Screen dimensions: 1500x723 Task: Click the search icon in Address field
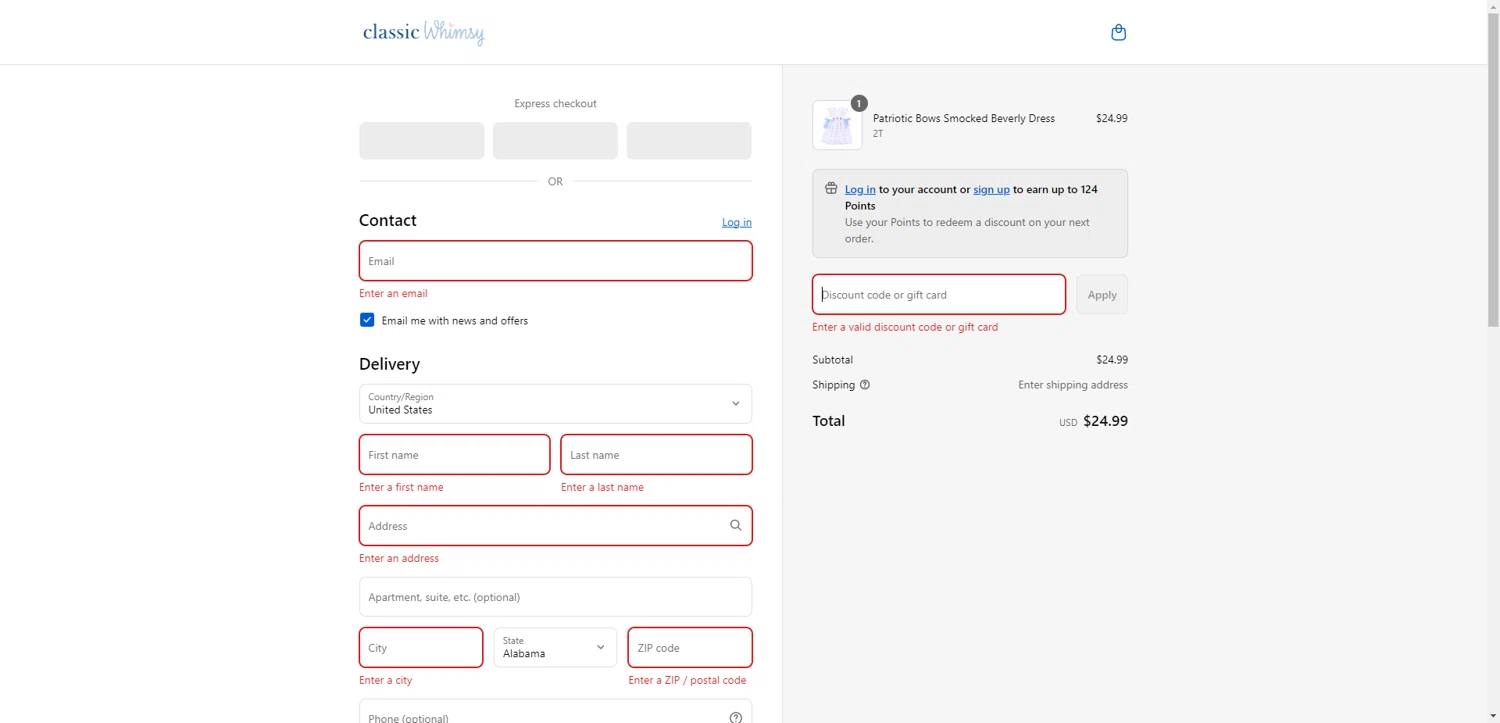point(735,525)
